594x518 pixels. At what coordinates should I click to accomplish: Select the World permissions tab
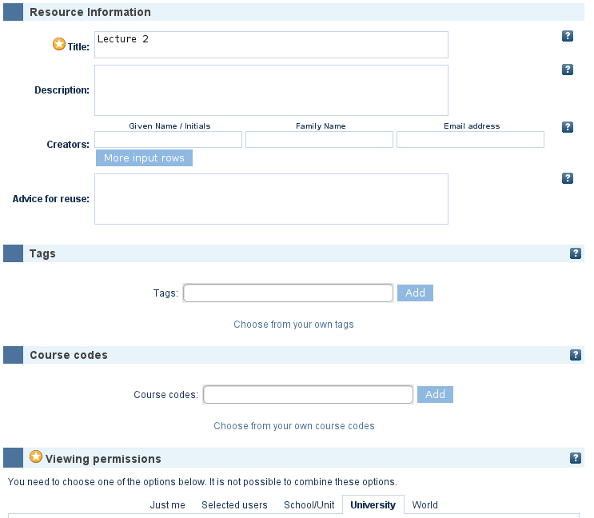pos(425,505)
